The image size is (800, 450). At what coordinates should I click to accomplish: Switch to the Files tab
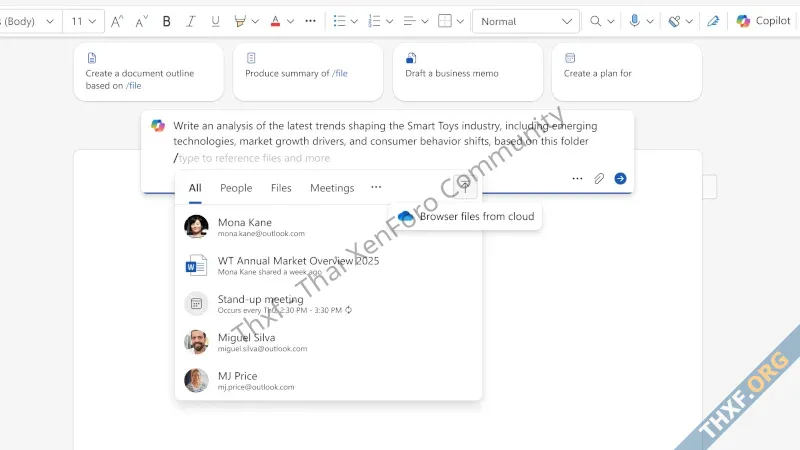281,188
